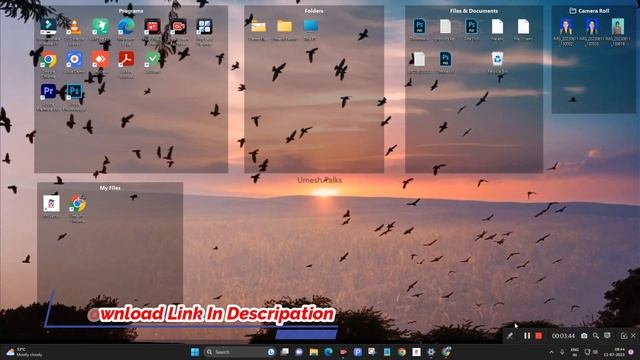640x360 pixels.
Task: Open Adobe Acrobat from Programs group
Action: coord(126,60)
